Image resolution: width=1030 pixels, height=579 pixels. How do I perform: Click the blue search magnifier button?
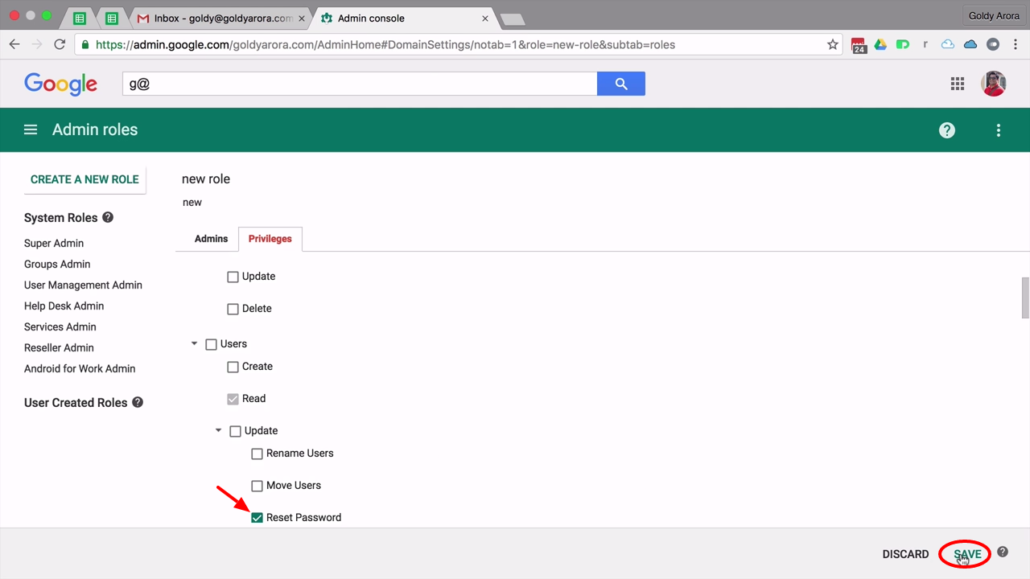(x=621, y=83)
